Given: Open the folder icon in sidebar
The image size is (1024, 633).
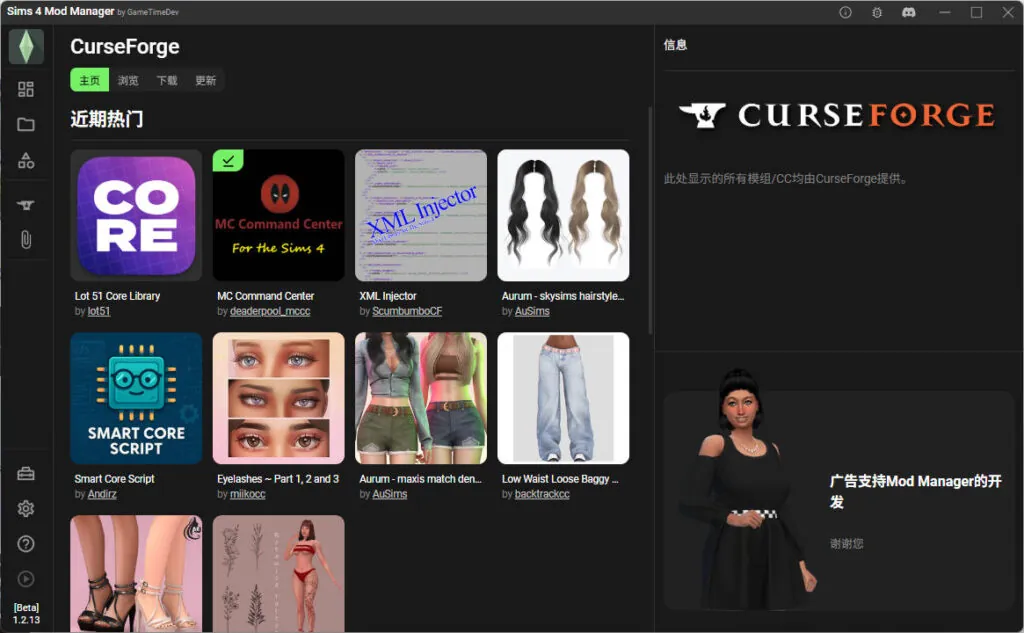Looking at the screenshot, I should point(26,124).
